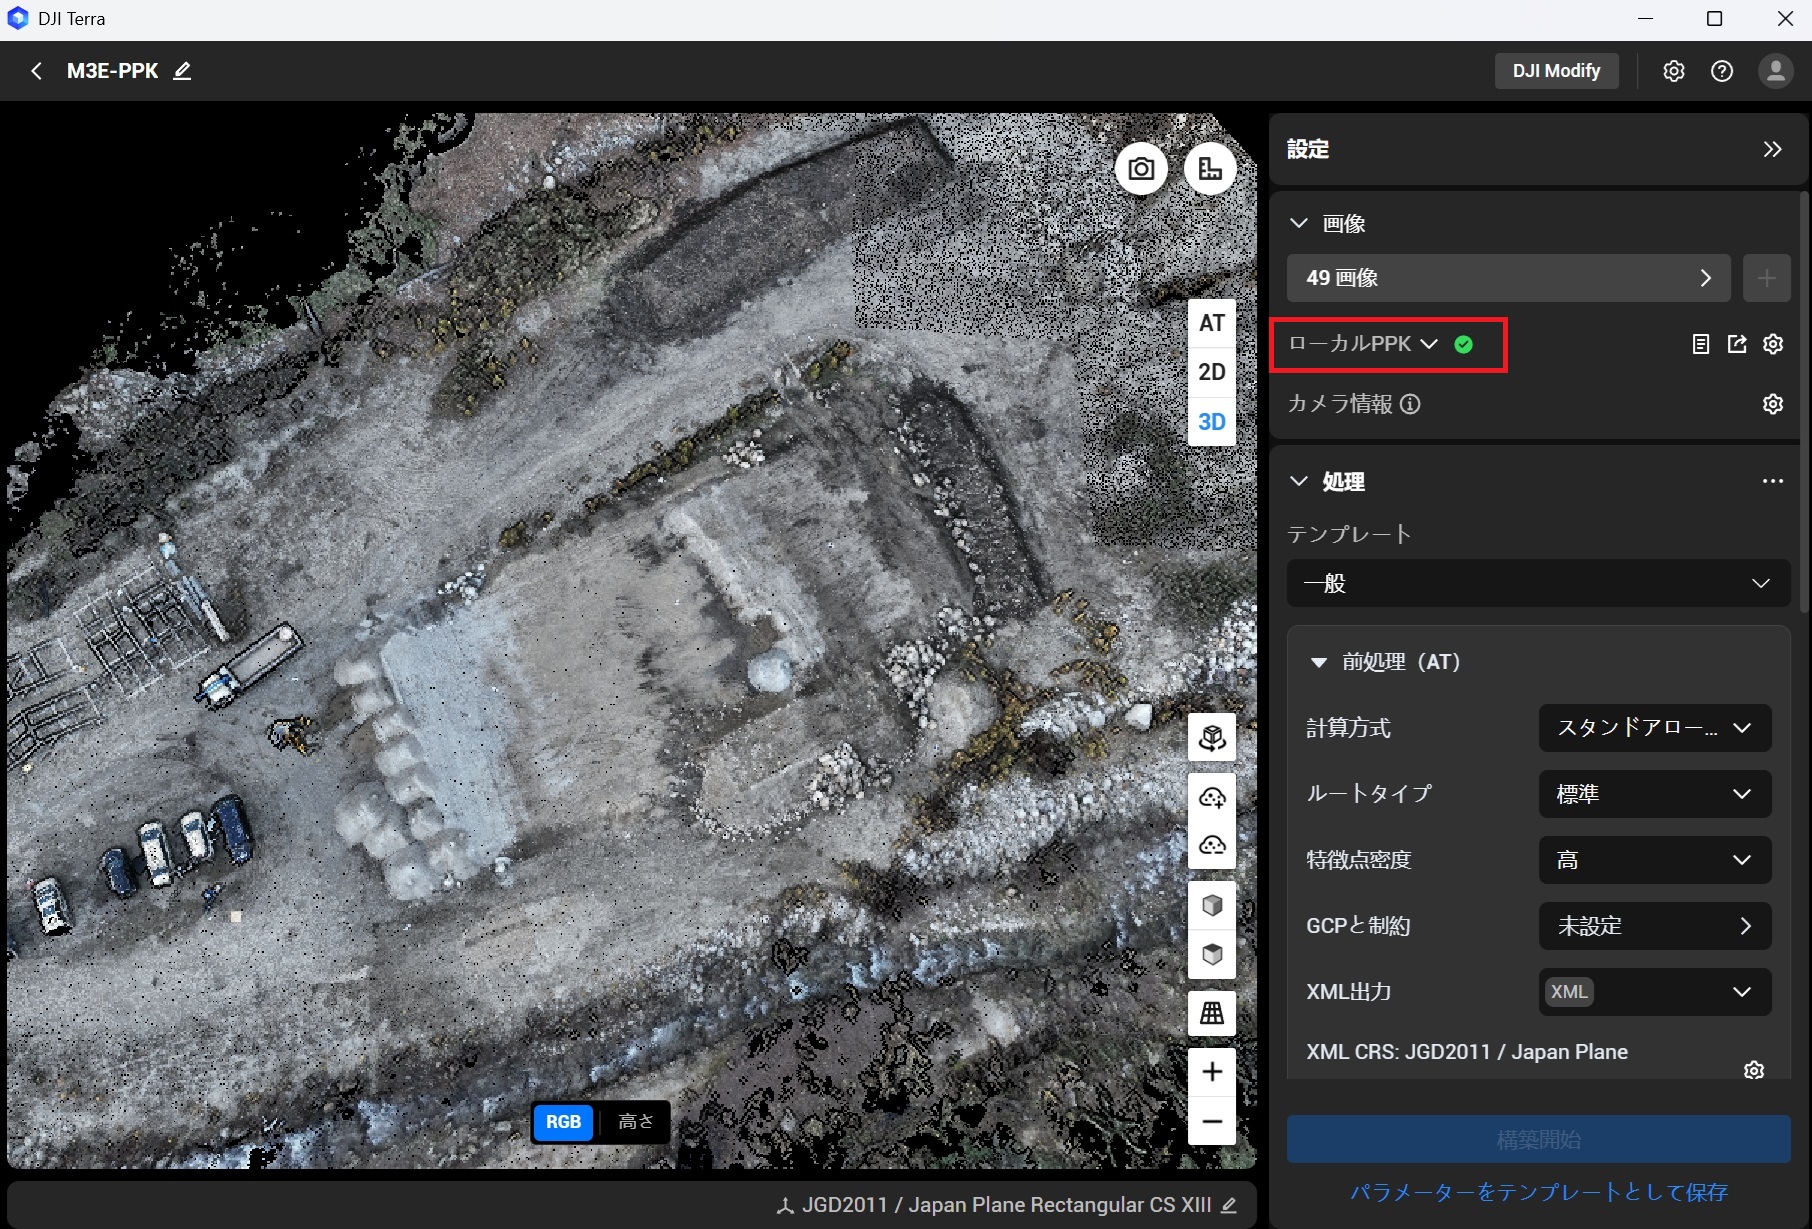1812x1229 pixels.
Task: Switch point cloud coloring to 高さ
Action: point(635,1121)
